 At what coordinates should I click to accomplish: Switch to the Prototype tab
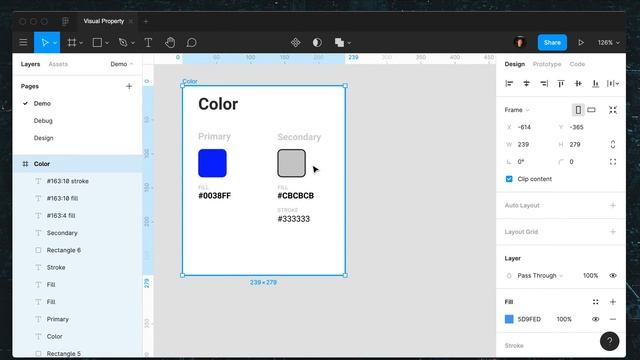(x=547, y=64)
